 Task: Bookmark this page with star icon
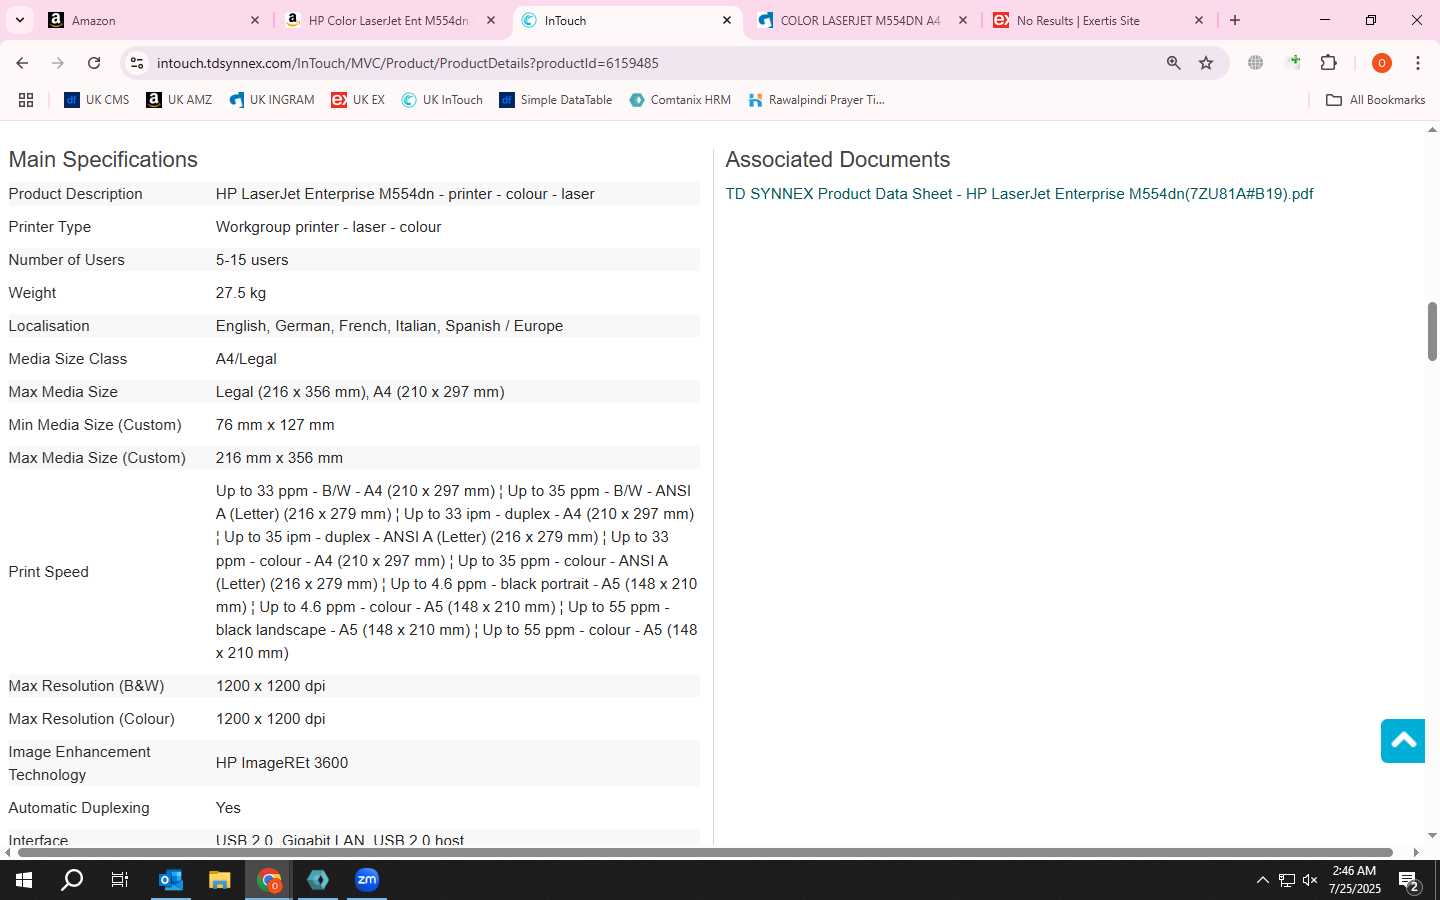[x=1206, y=63]
